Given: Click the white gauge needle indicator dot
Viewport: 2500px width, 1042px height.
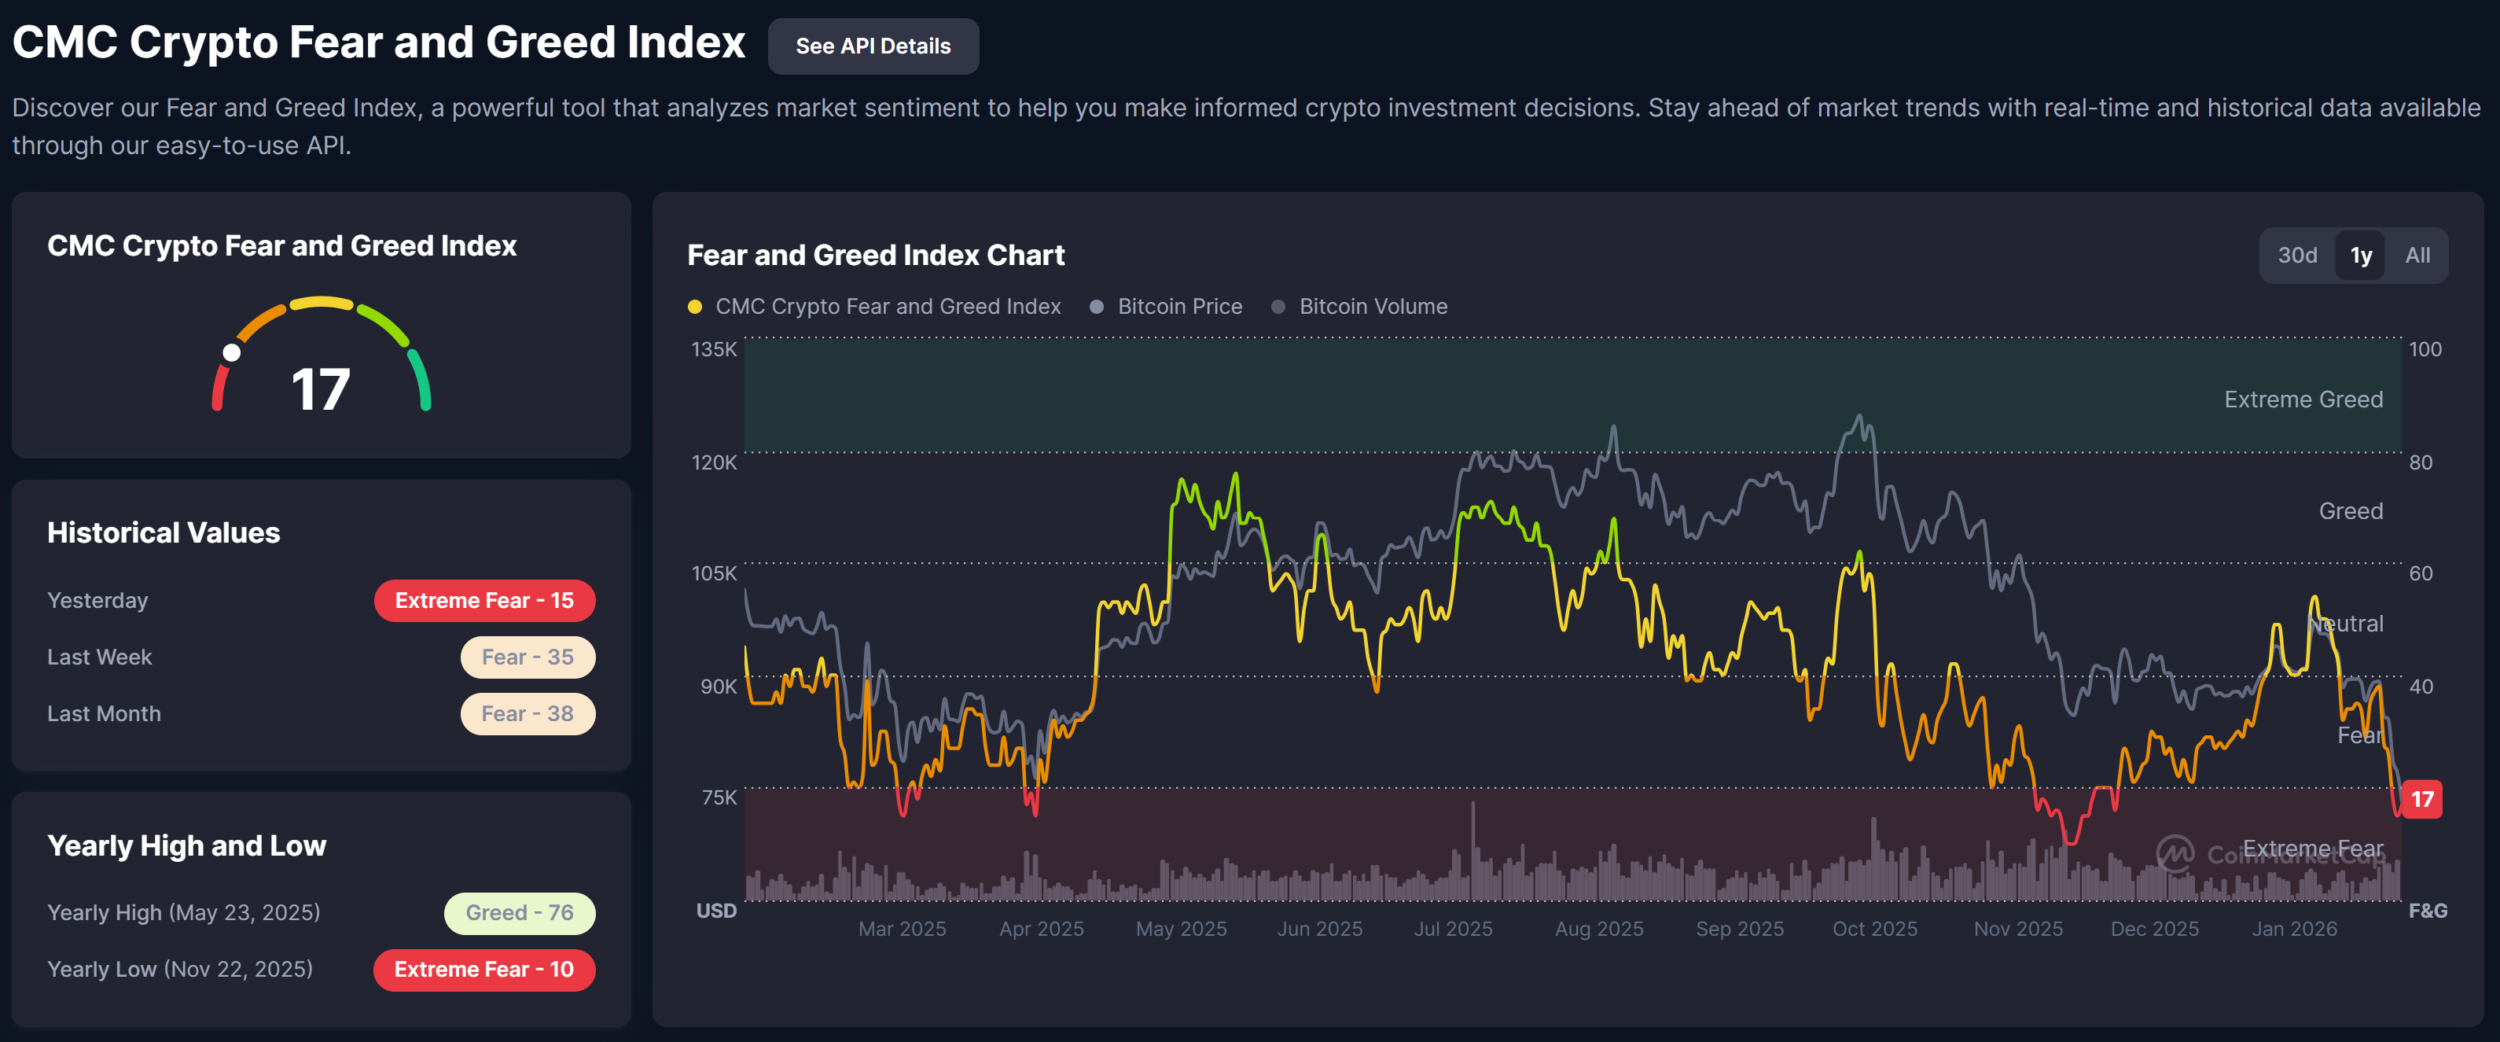Looking at the screenshot, I should coord(232,352).
